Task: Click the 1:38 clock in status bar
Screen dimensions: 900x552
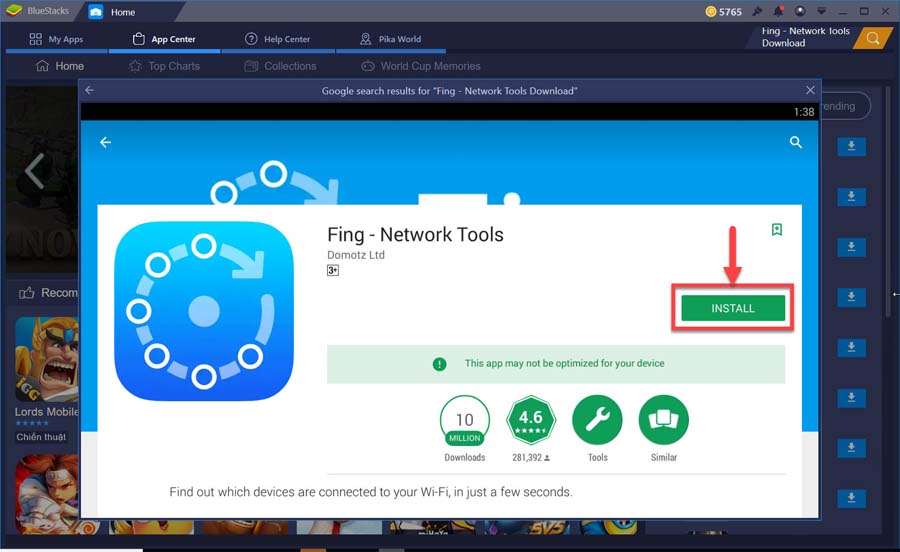Action: (x=804, y=112)
